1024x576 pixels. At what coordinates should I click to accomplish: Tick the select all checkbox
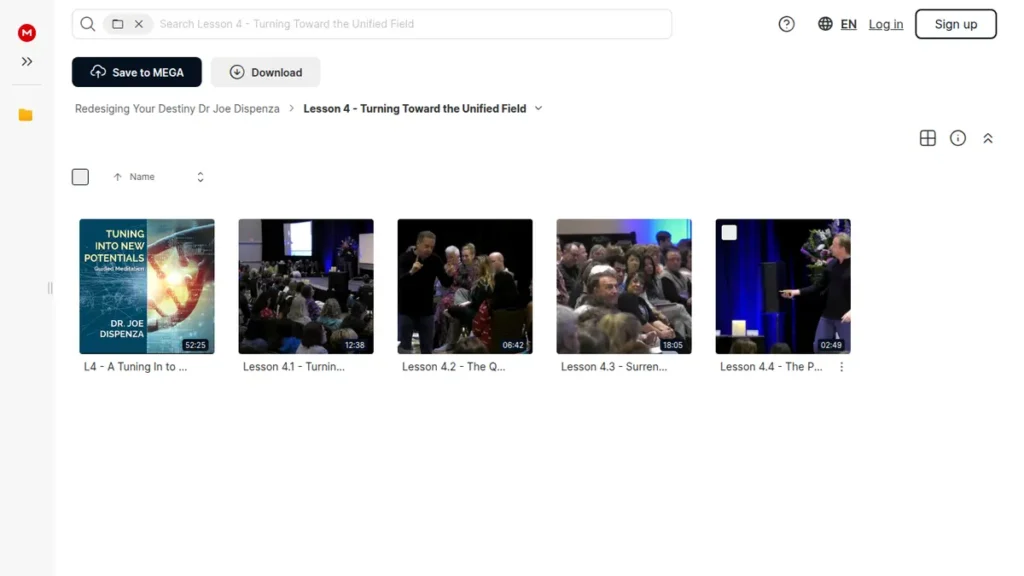pos(80,177)
